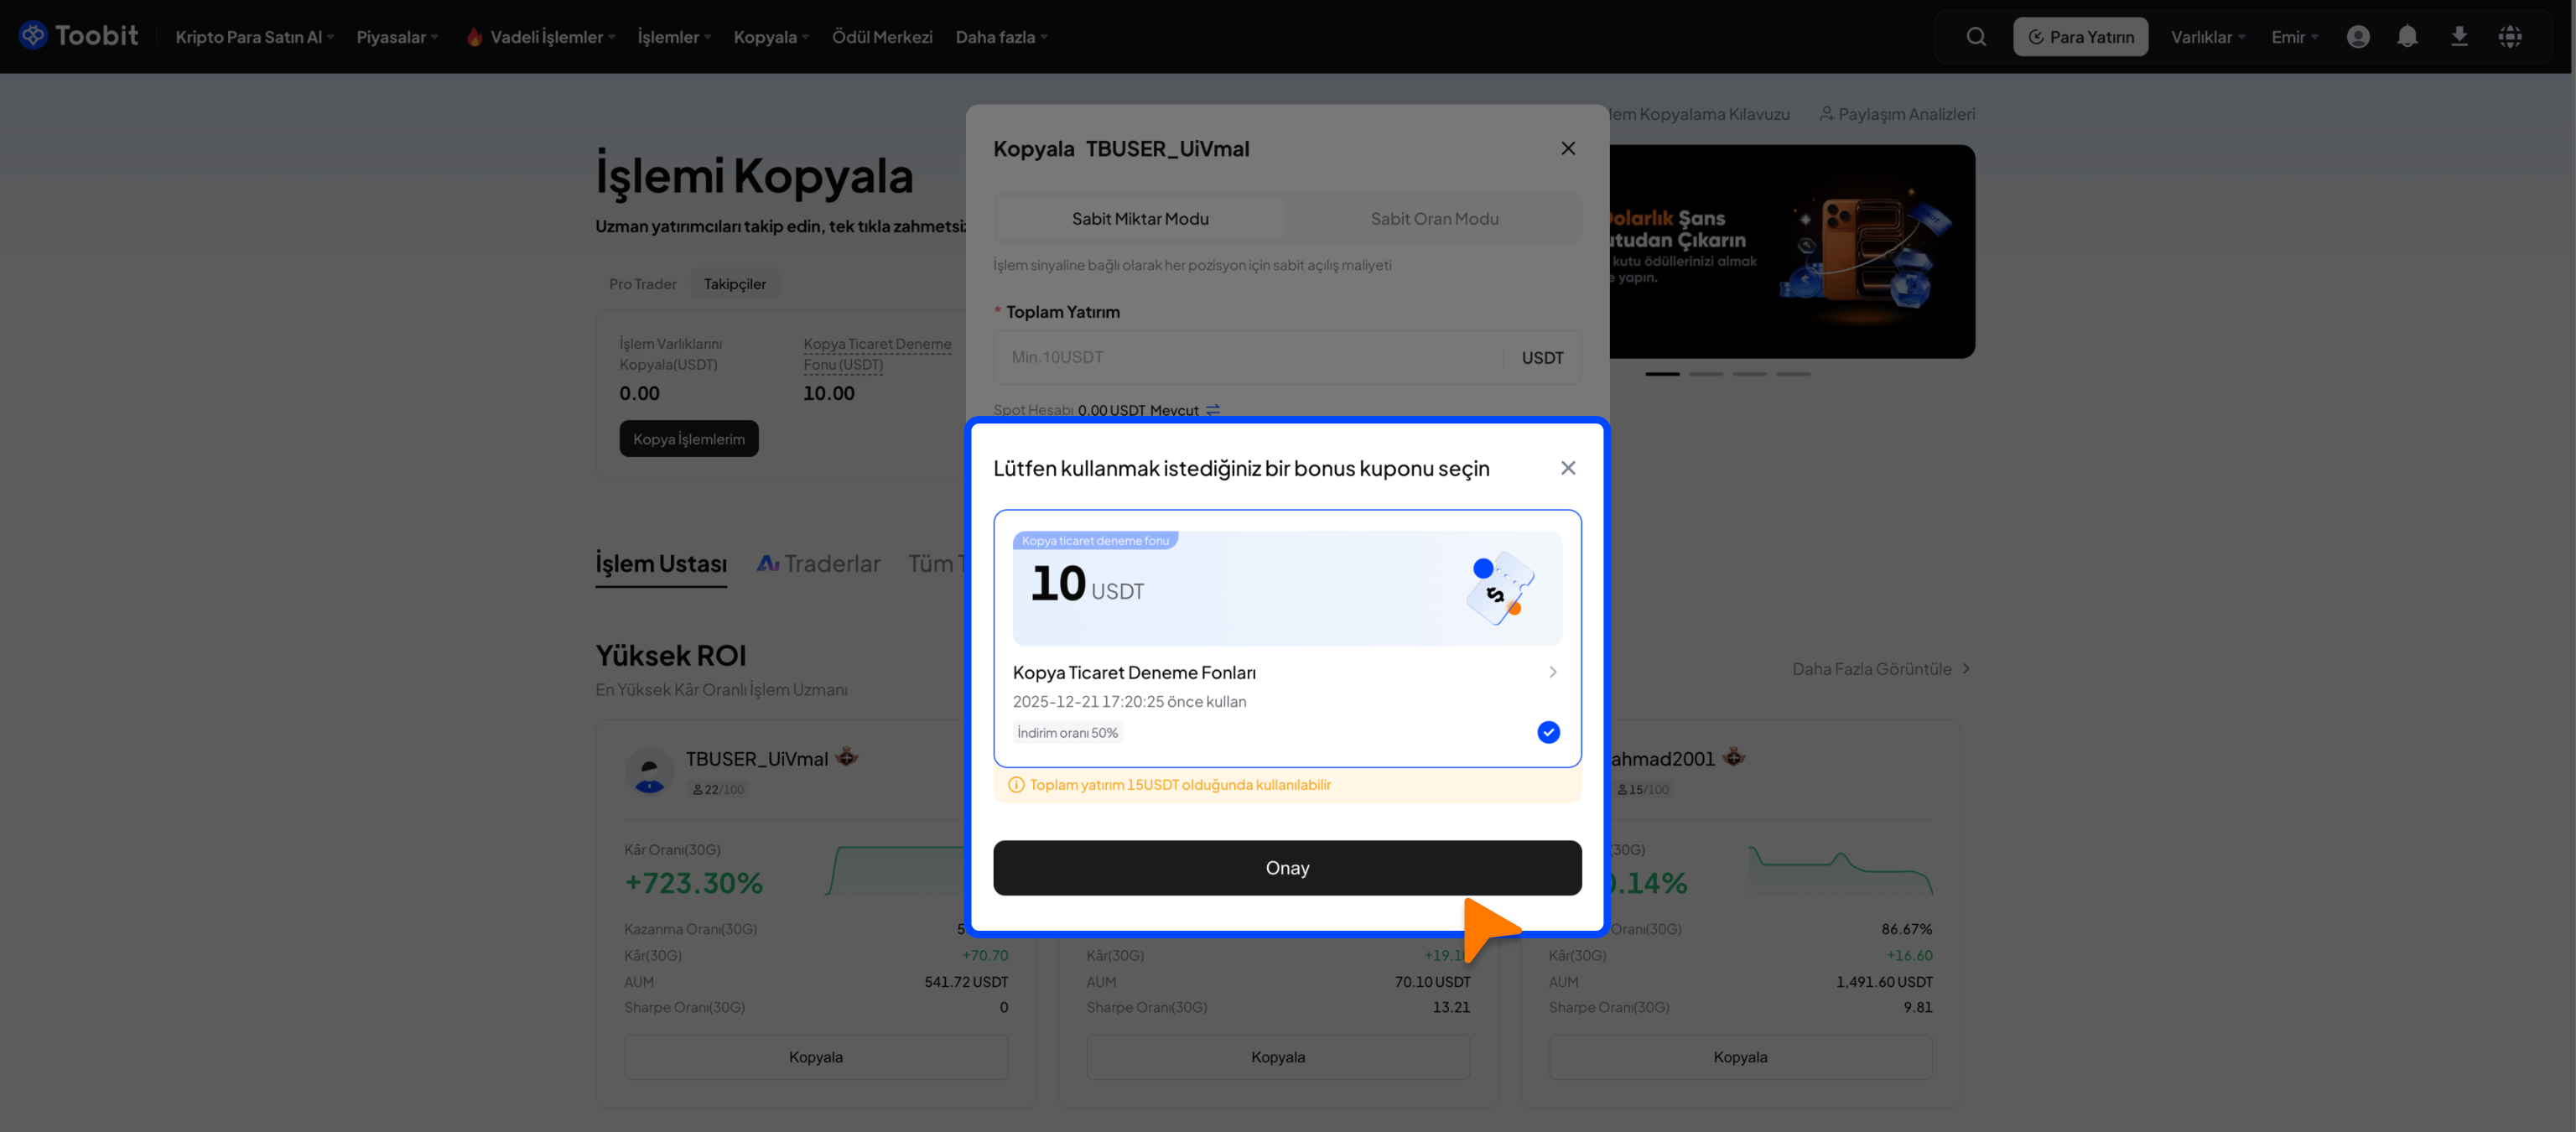Open the language globe icon

point(2509,37)
